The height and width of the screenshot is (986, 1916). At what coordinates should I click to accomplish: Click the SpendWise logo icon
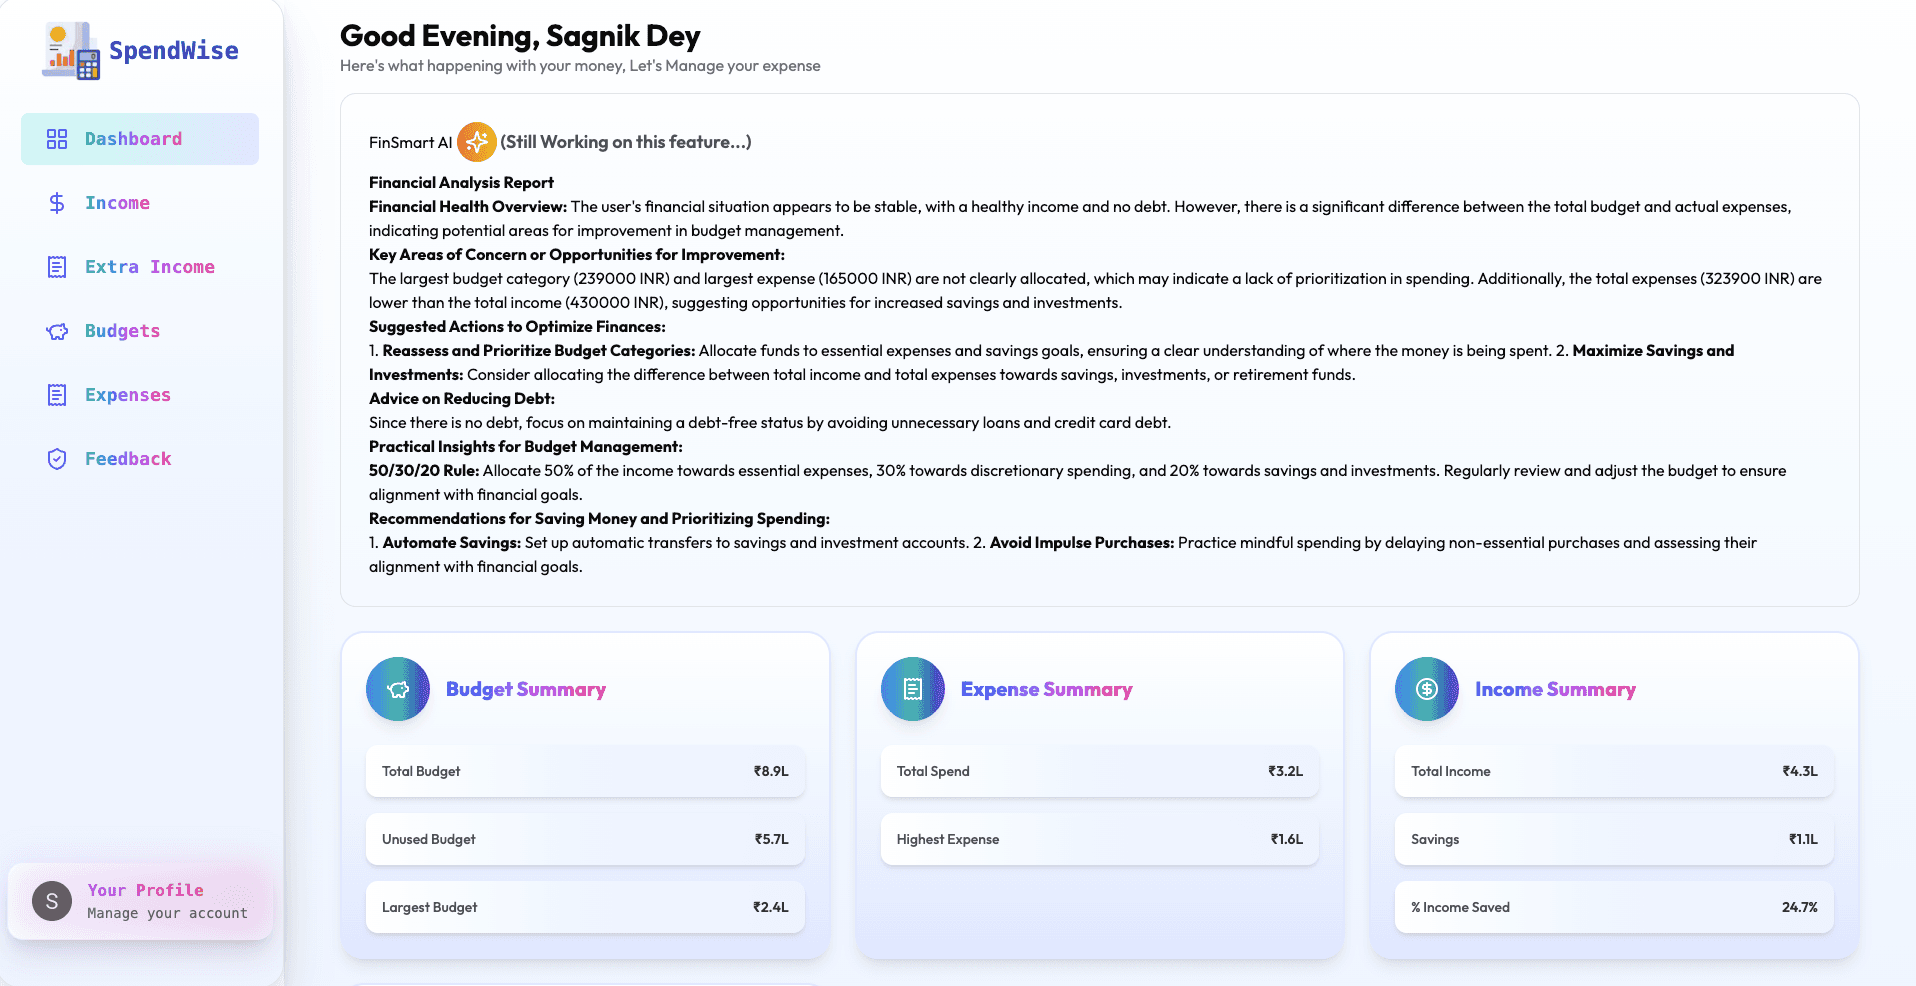(71, 51)
